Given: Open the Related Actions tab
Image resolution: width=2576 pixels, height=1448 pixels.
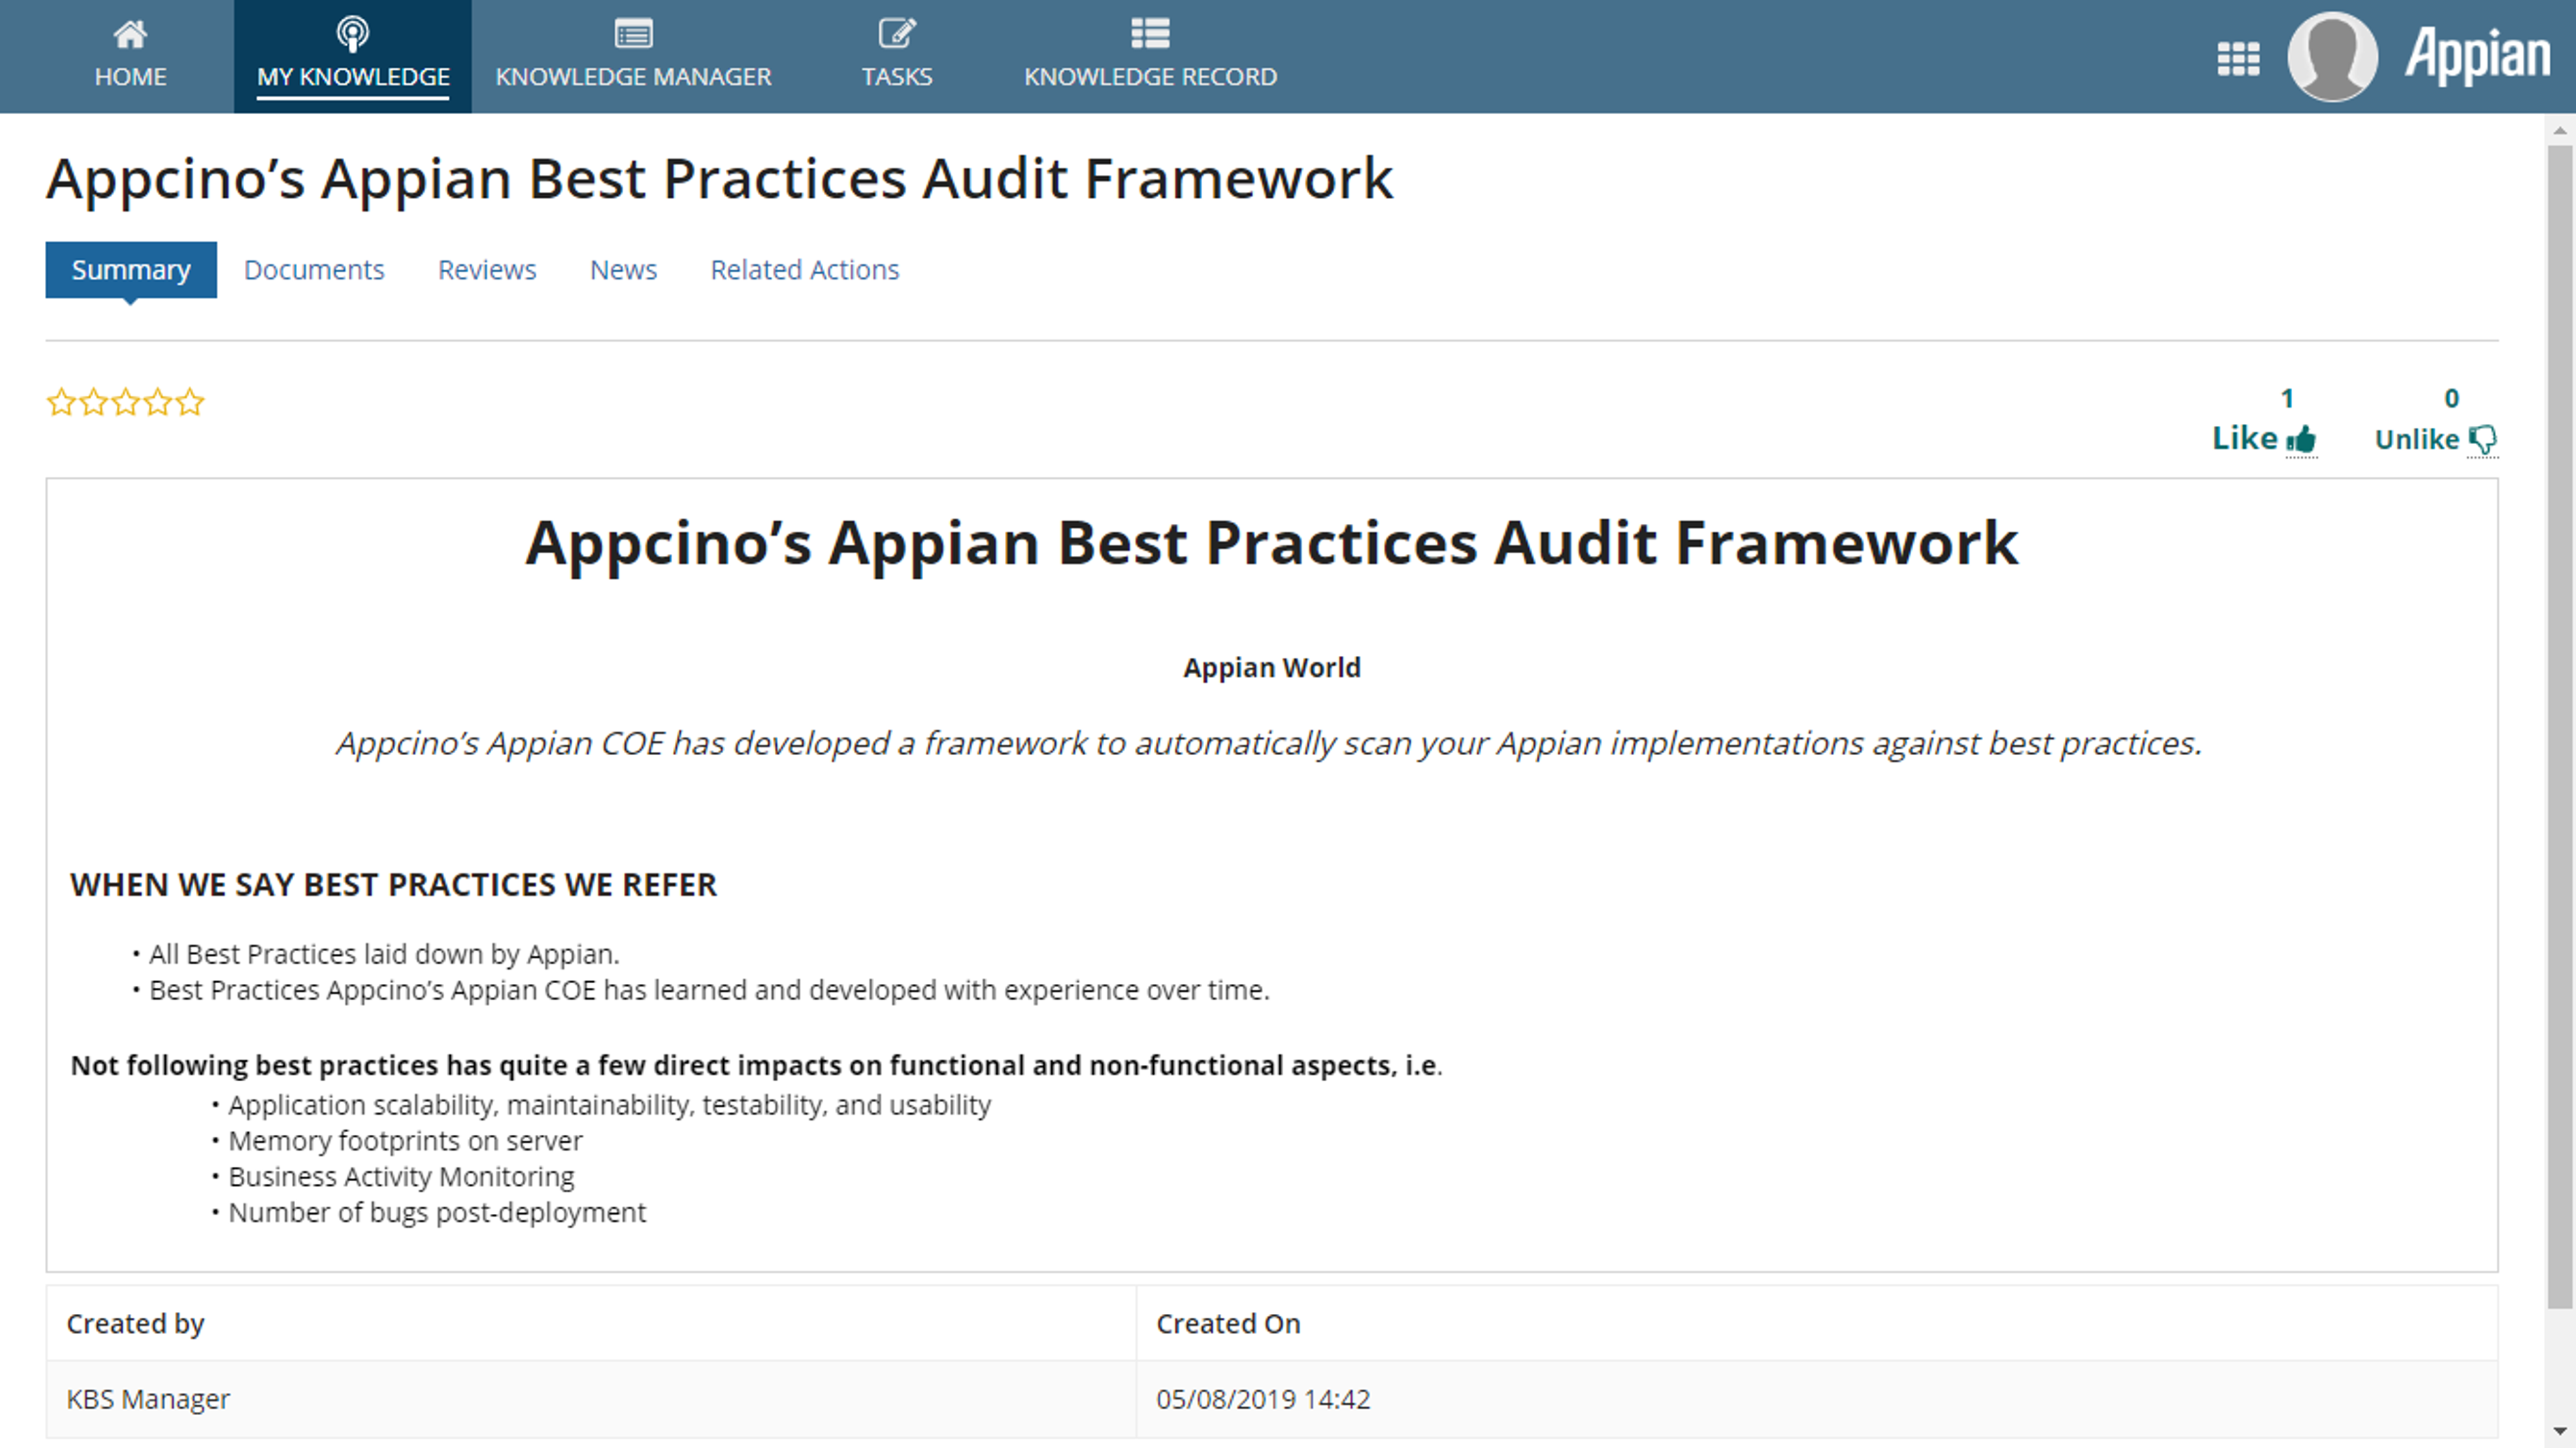Looking at the screenshot, I should click(805, 270).
